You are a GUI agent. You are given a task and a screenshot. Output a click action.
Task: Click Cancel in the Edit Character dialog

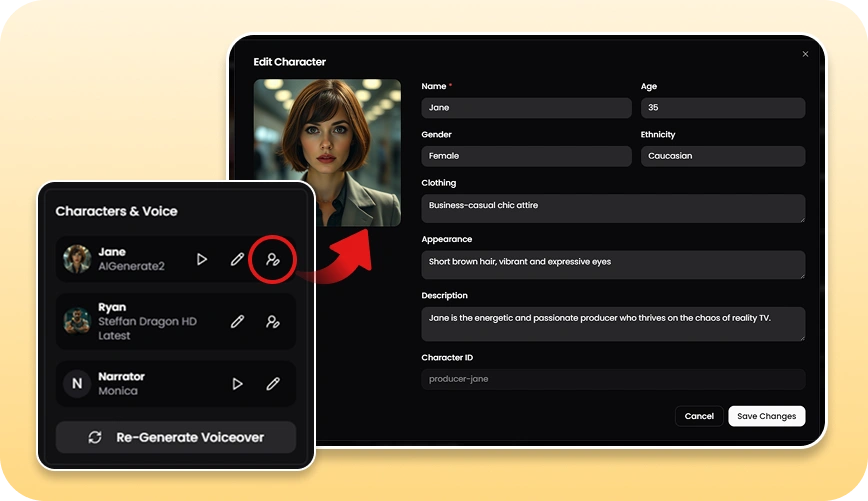pyautogui.click(x=699, y=416)
